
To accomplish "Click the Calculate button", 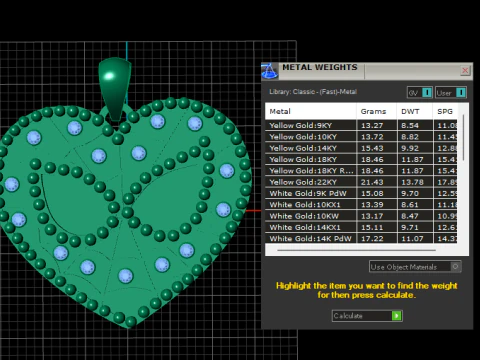I will [x=367, y=316].
